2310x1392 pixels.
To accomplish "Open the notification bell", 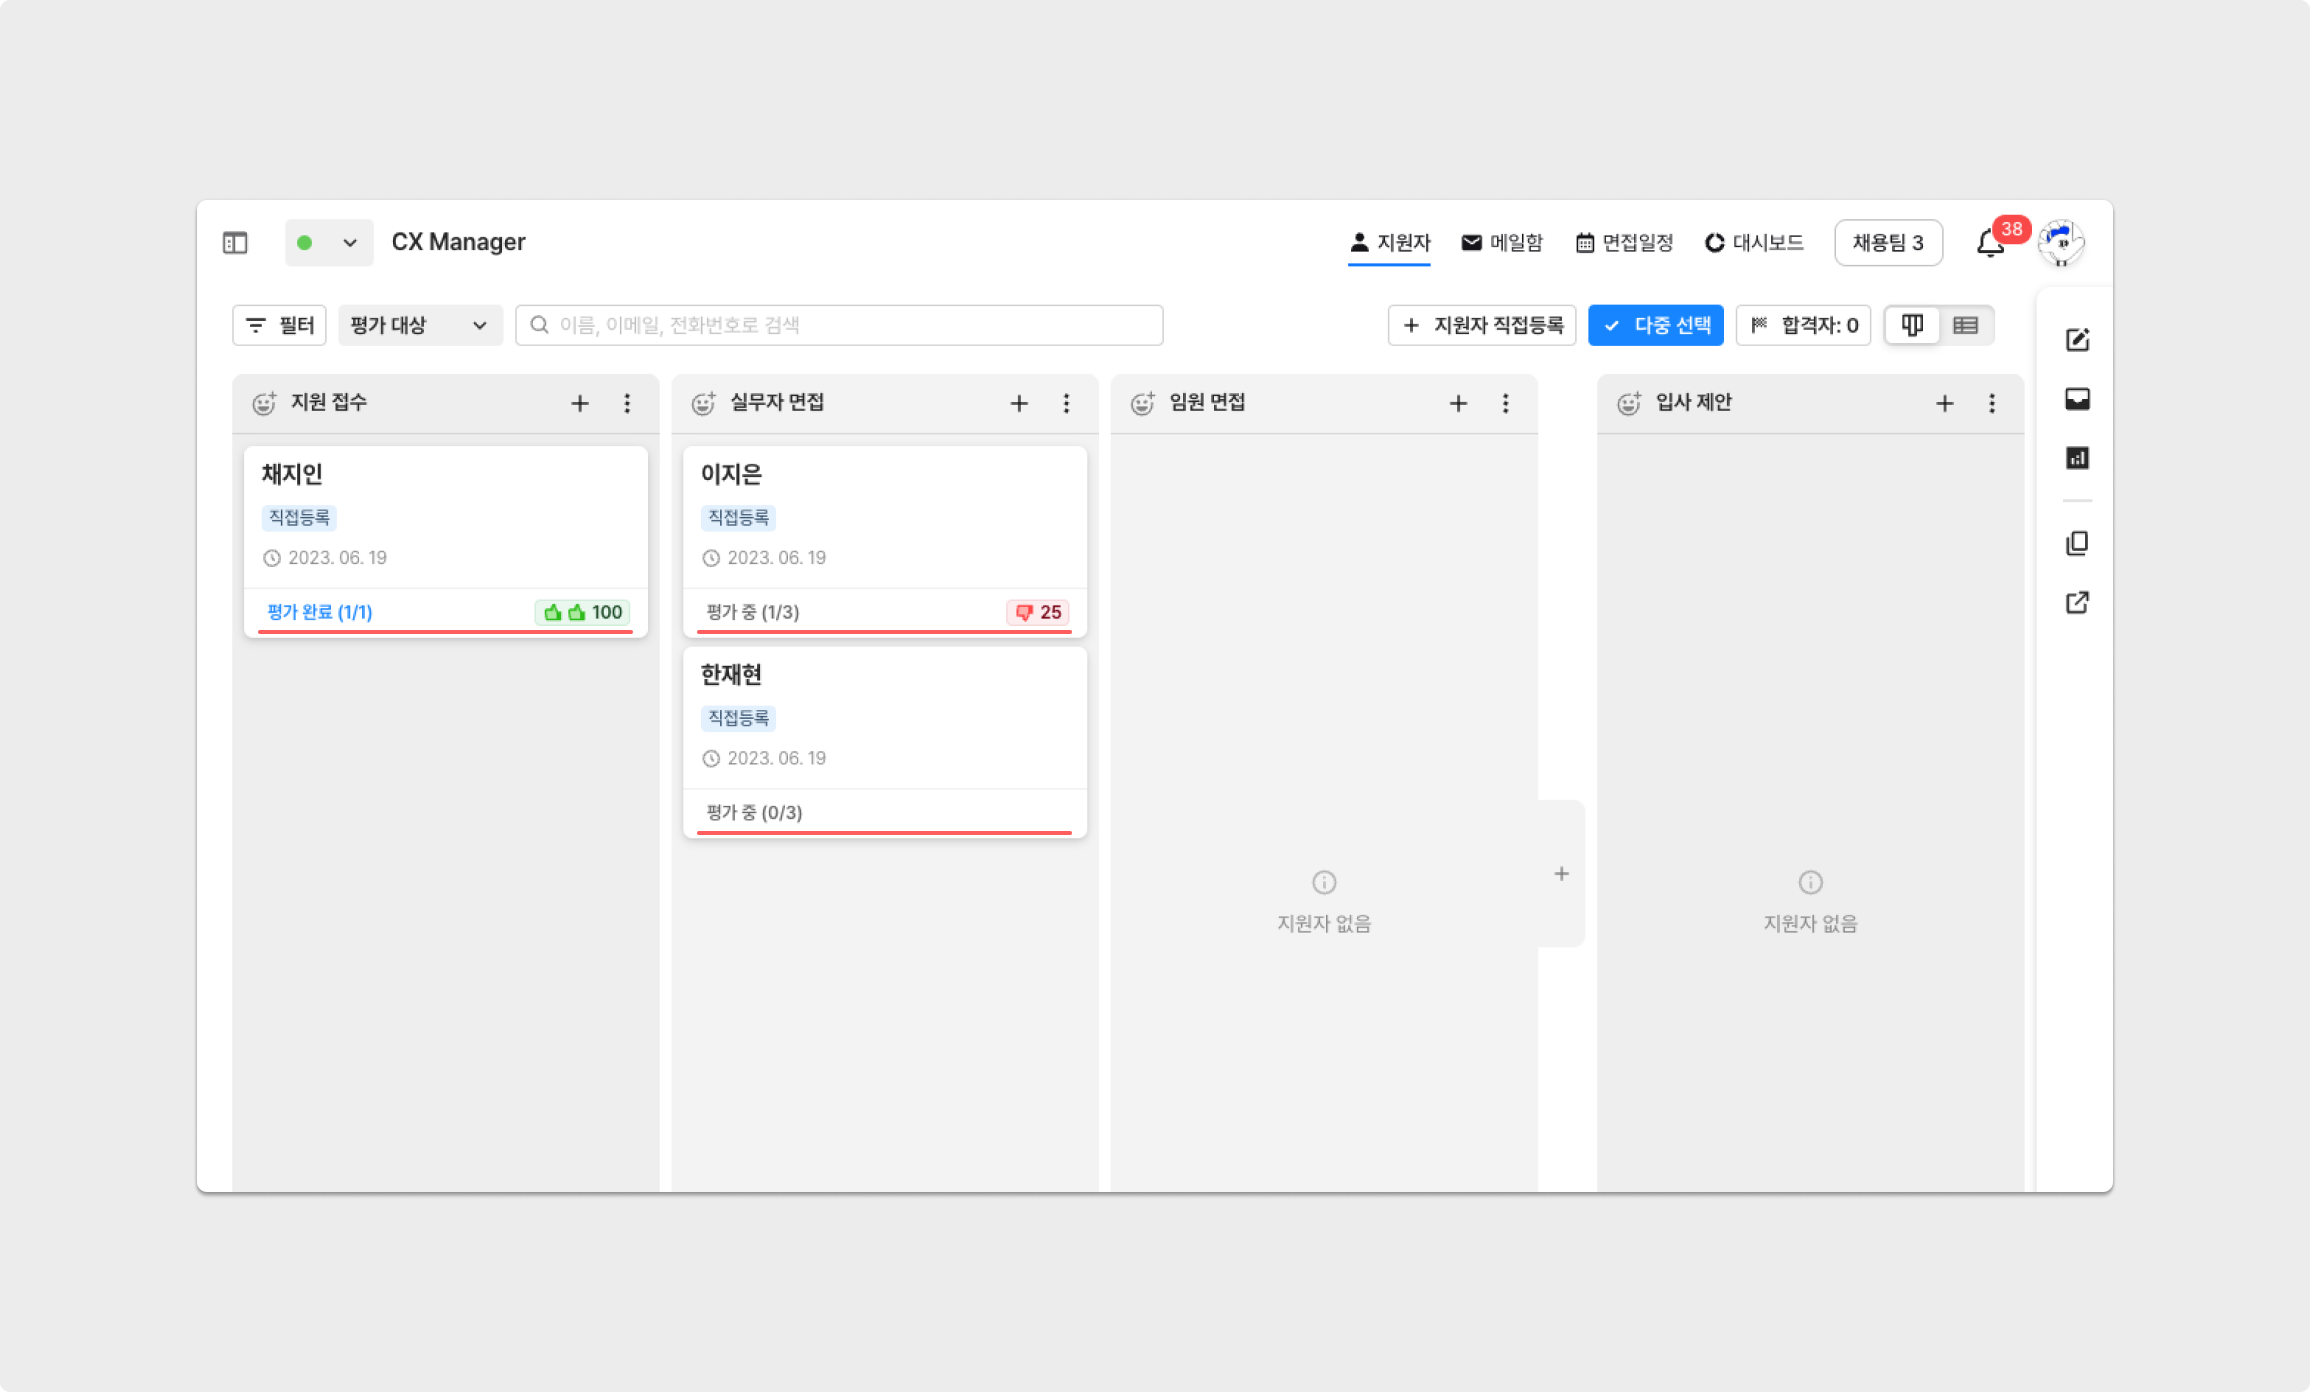I will coord(1990,243).
